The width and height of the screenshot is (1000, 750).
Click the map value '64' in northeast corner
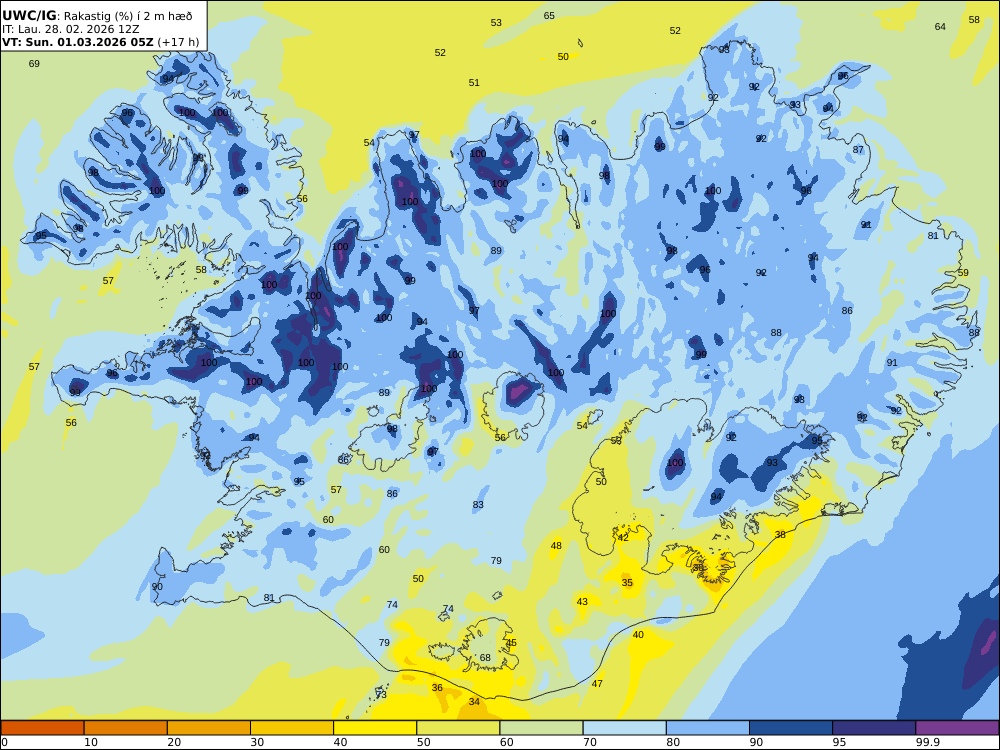[x=940, y=26]
